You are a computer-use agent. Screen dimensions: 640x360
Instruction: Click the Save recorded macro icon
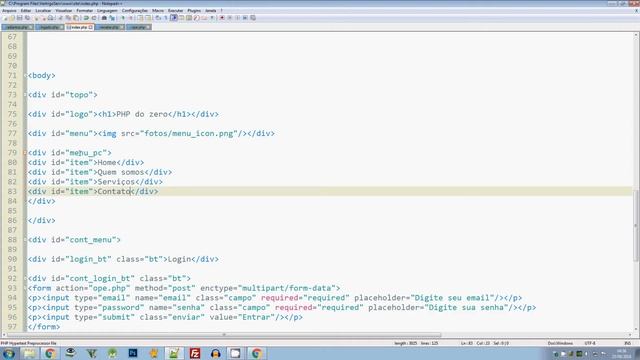click(253, 18)
